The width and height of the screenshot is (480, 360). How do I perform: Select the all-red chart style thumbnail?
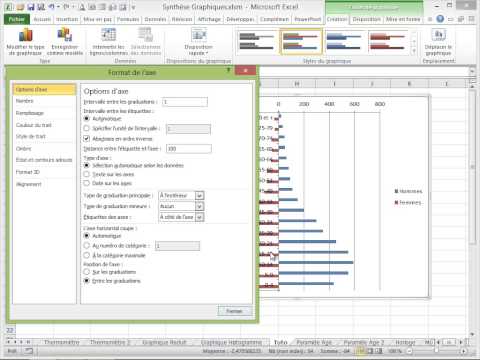coord(387,41)
